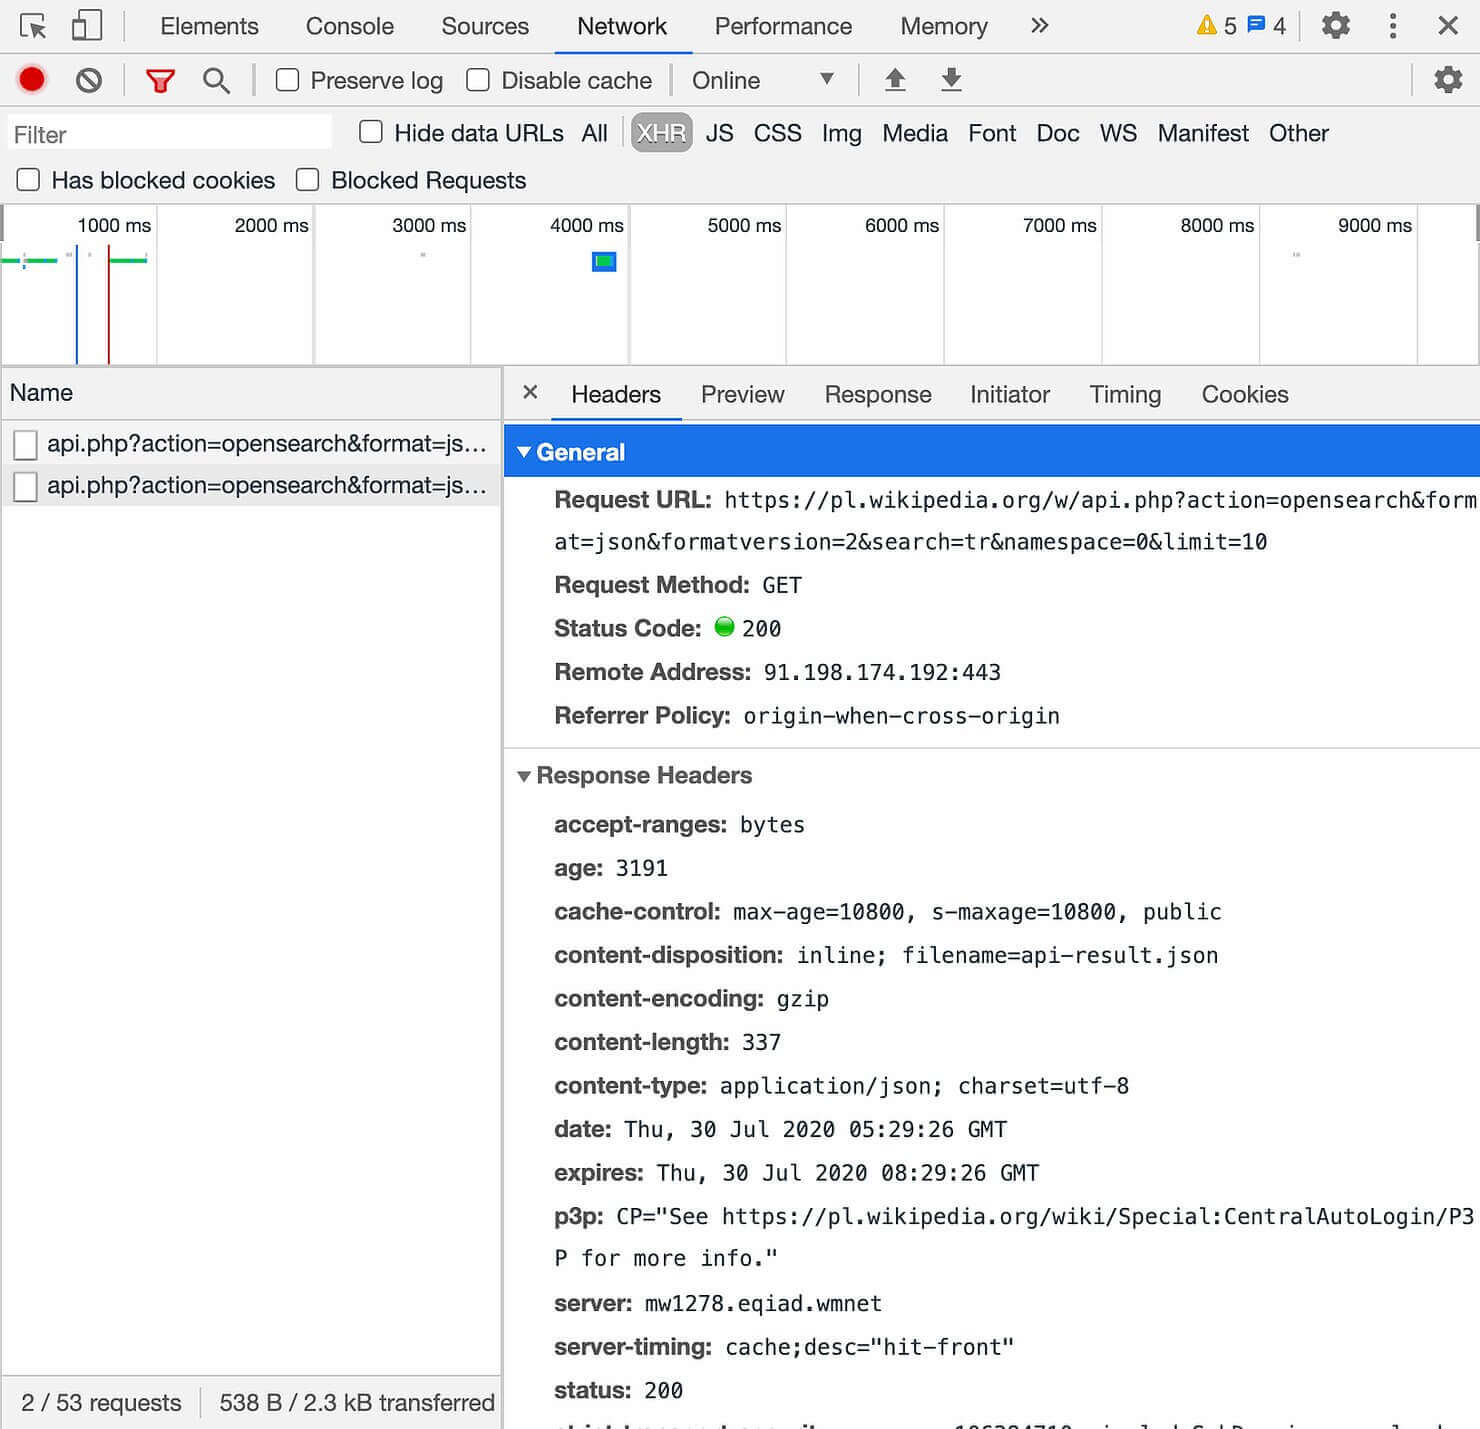Enable Disable cache
Image resolution: width=1480 pixels, height=1429 pixels.
(478, 80)
